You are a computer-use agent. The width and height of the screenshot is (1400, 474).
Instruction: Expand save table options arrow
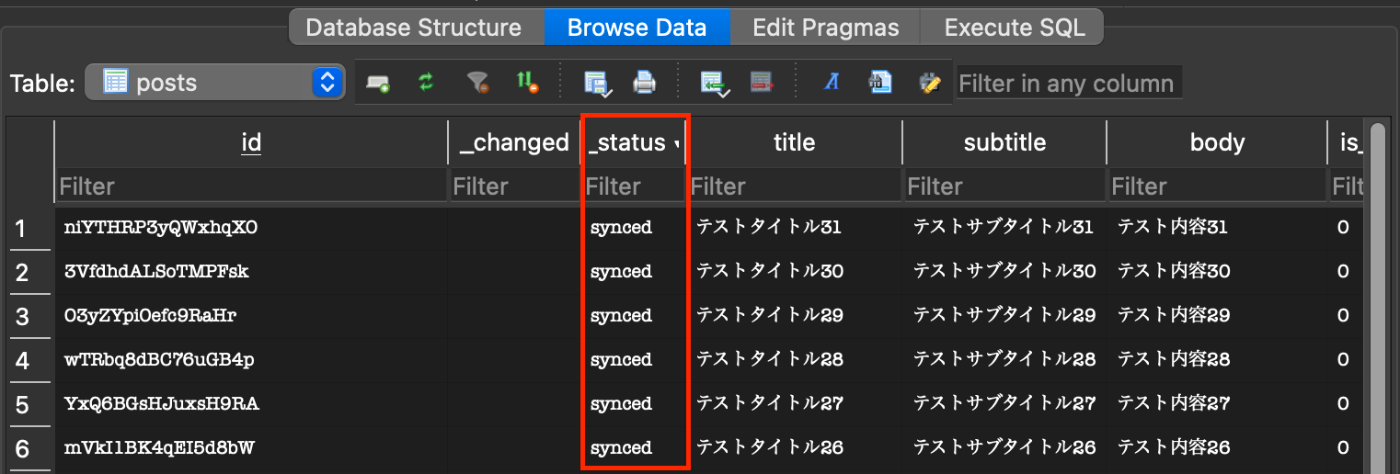tap(607, 92)
